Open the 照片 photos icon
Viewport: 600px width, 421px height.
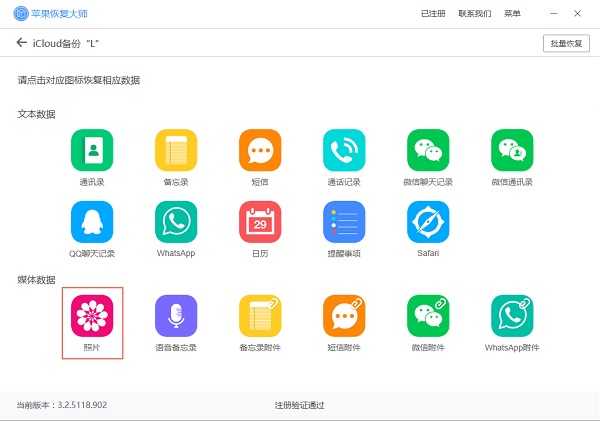92,316
